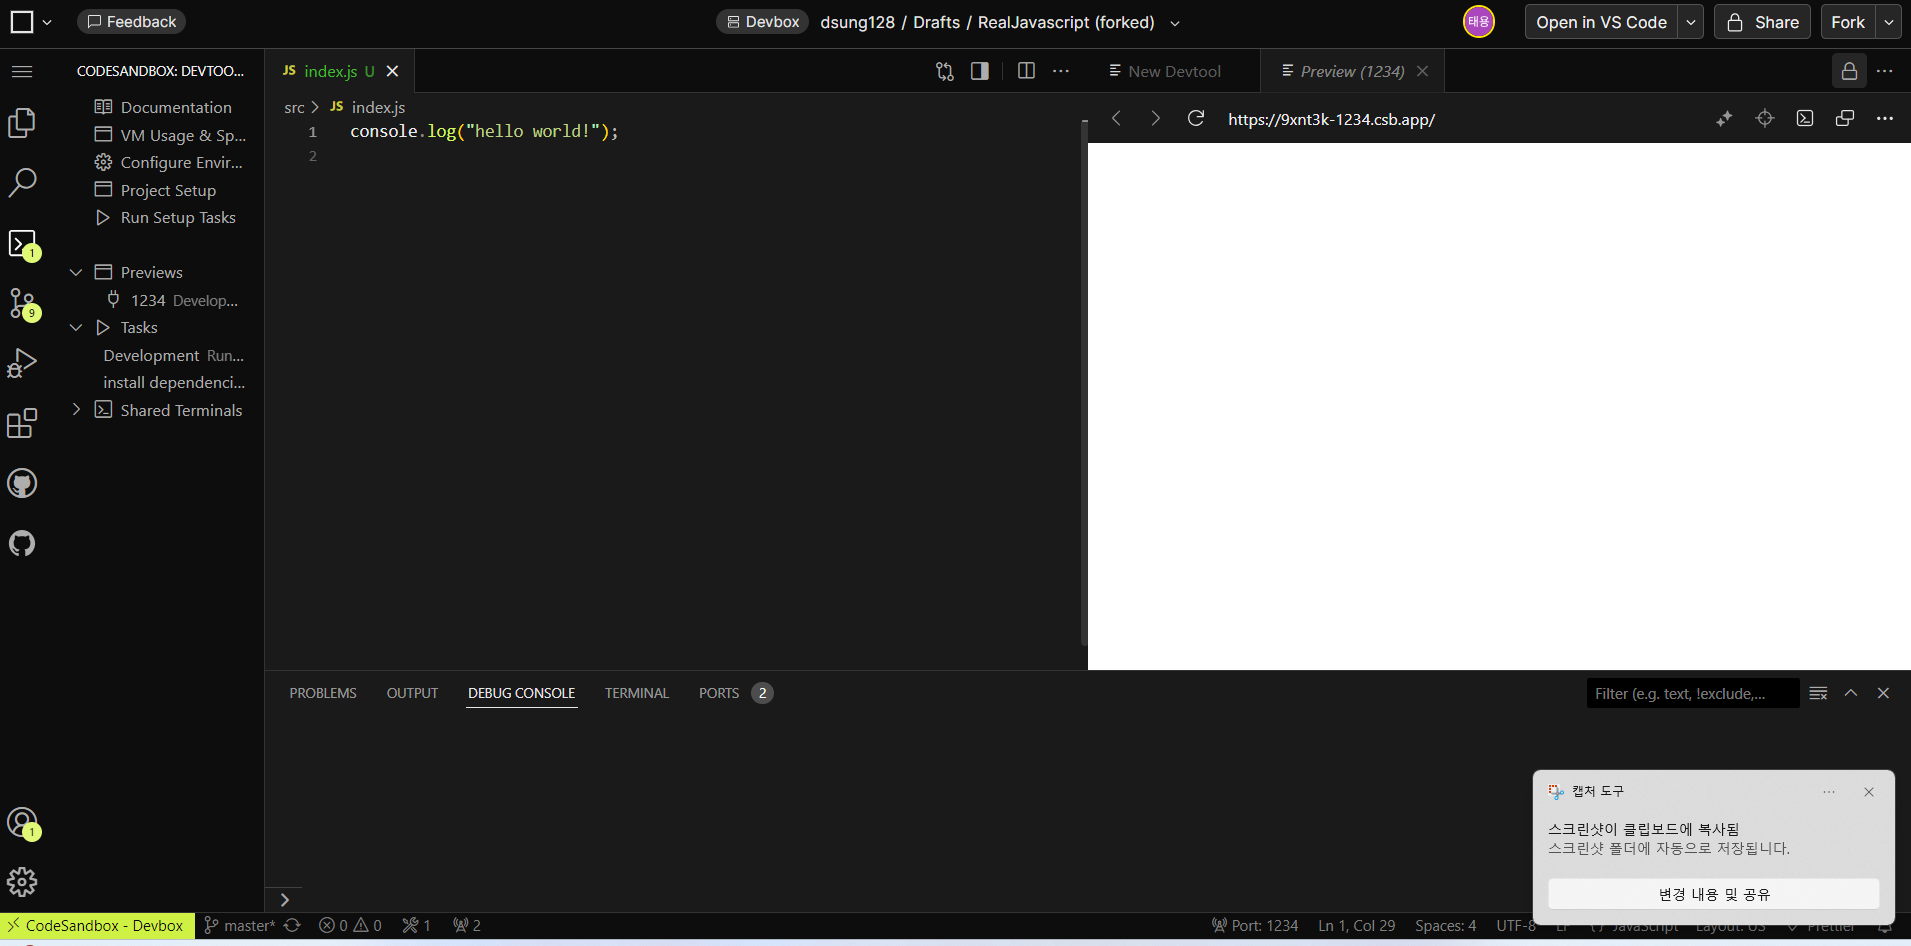Close the bottom panel
This screenshot has height=946, width=1911.
coord(1883,693)
